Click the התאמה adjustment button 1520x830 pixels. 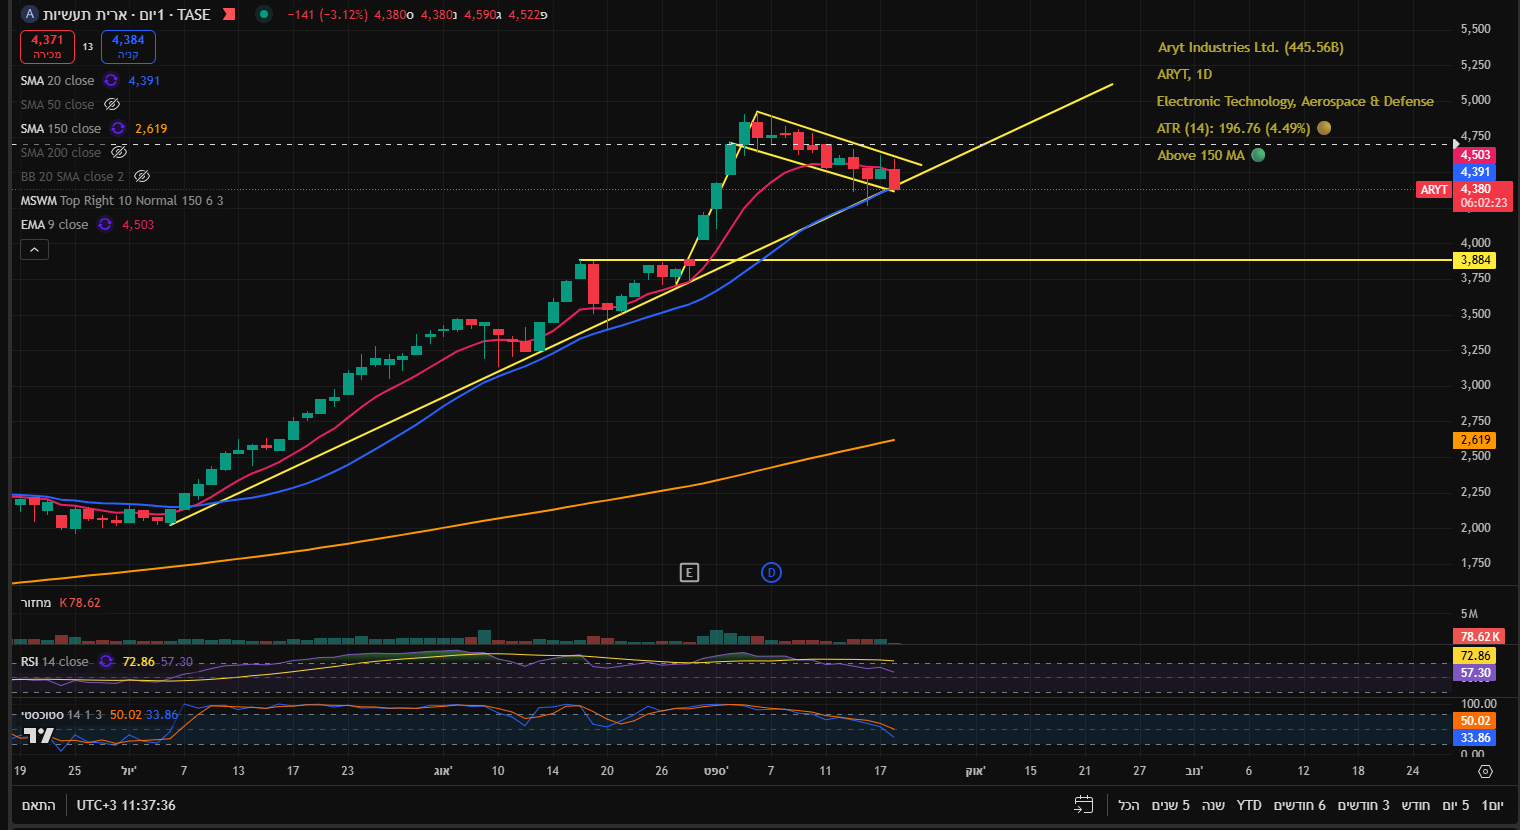tap(39, 805)
